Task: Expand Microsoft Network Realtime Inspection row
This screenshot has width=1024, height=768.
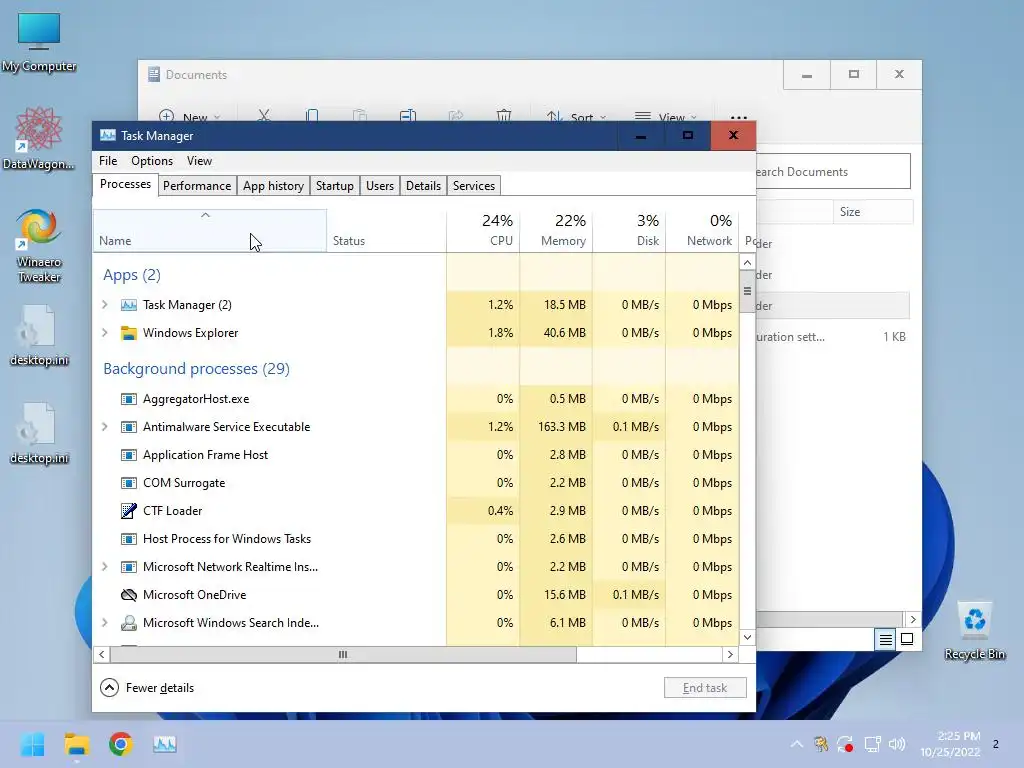Action: coord(104,567)
